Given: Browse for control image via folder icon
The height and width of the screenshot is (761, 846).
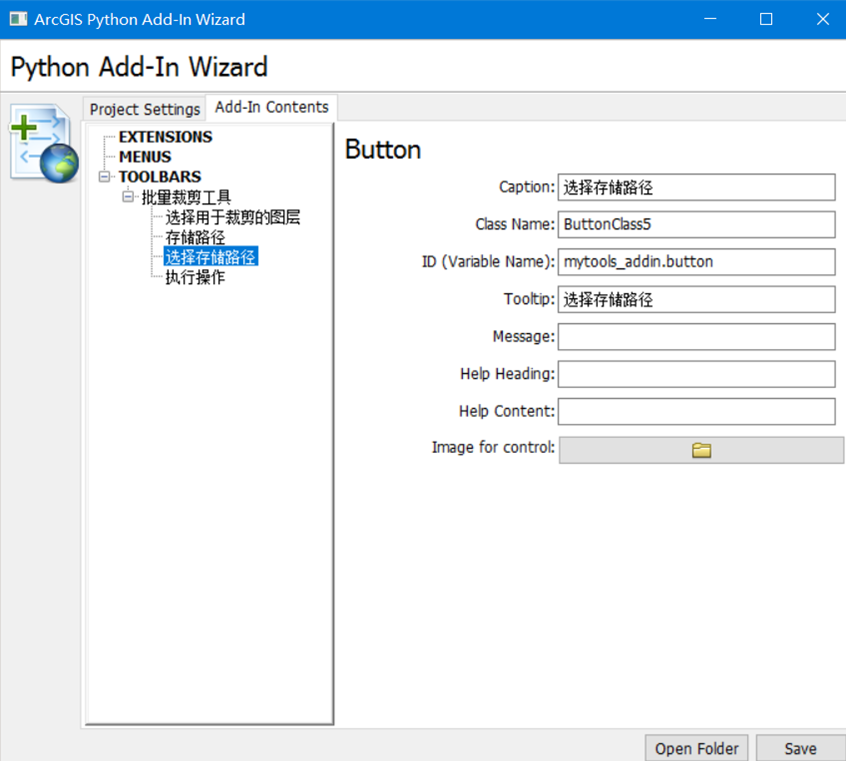Looking at the screenshot, I should (x=701, y=450).
